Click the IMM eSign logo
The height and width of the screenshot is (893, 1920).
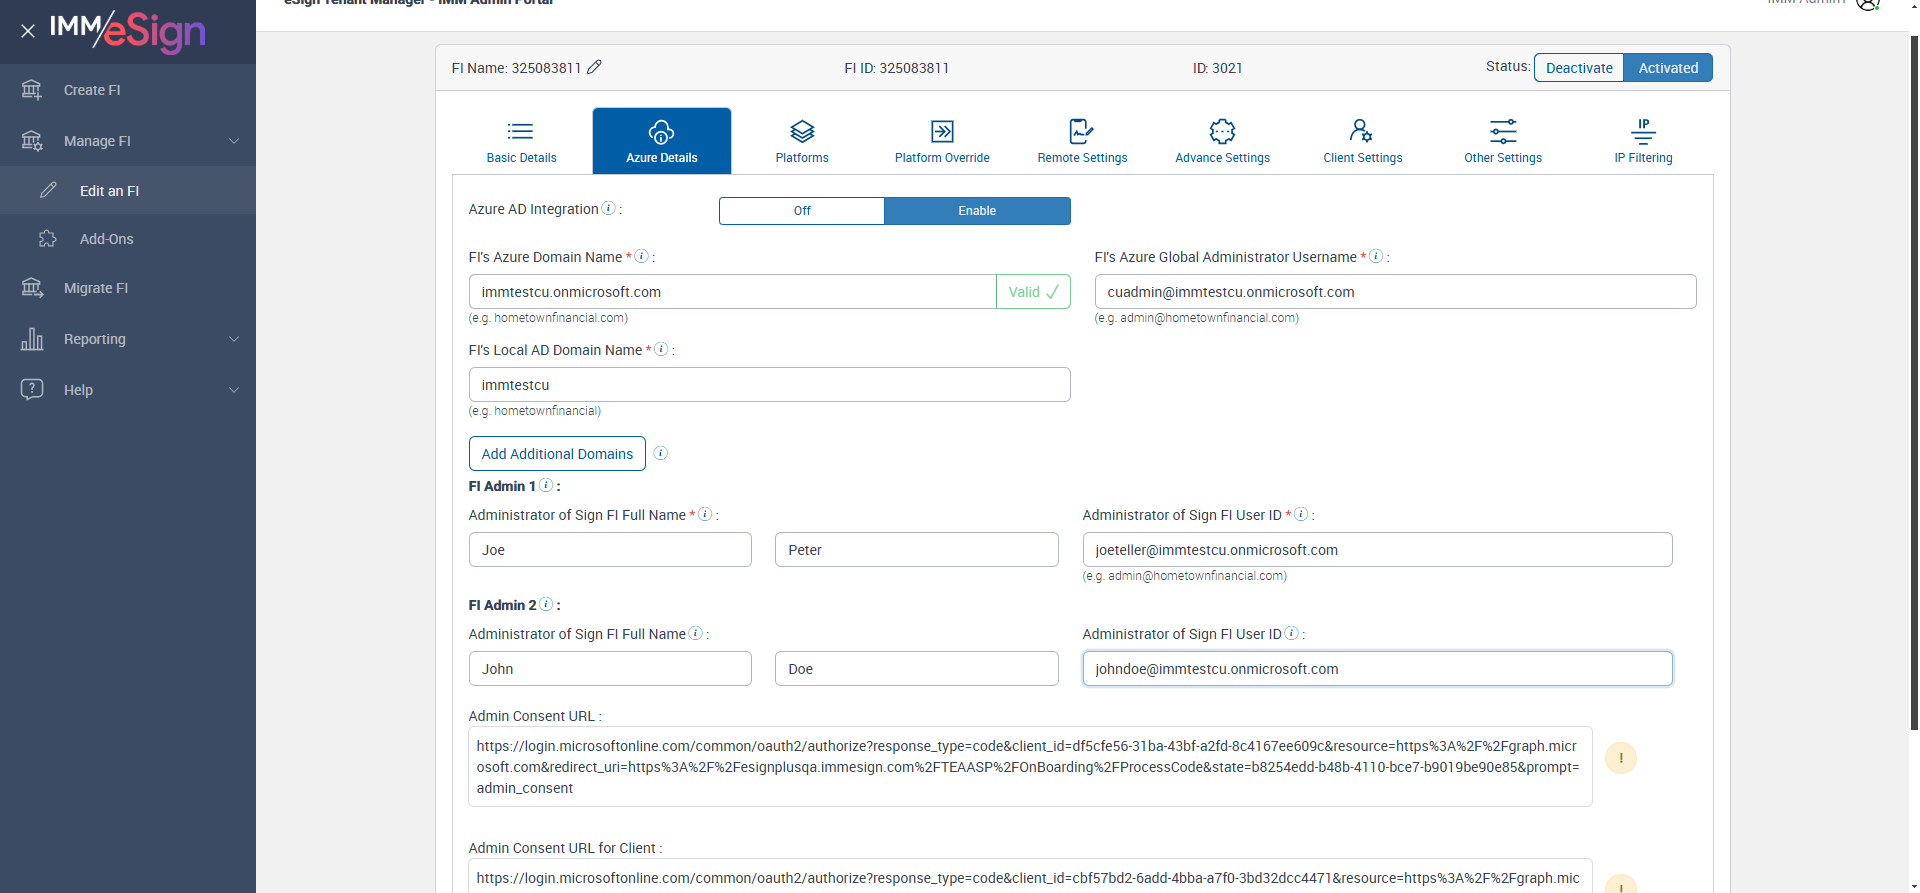[x=128, y=31]
